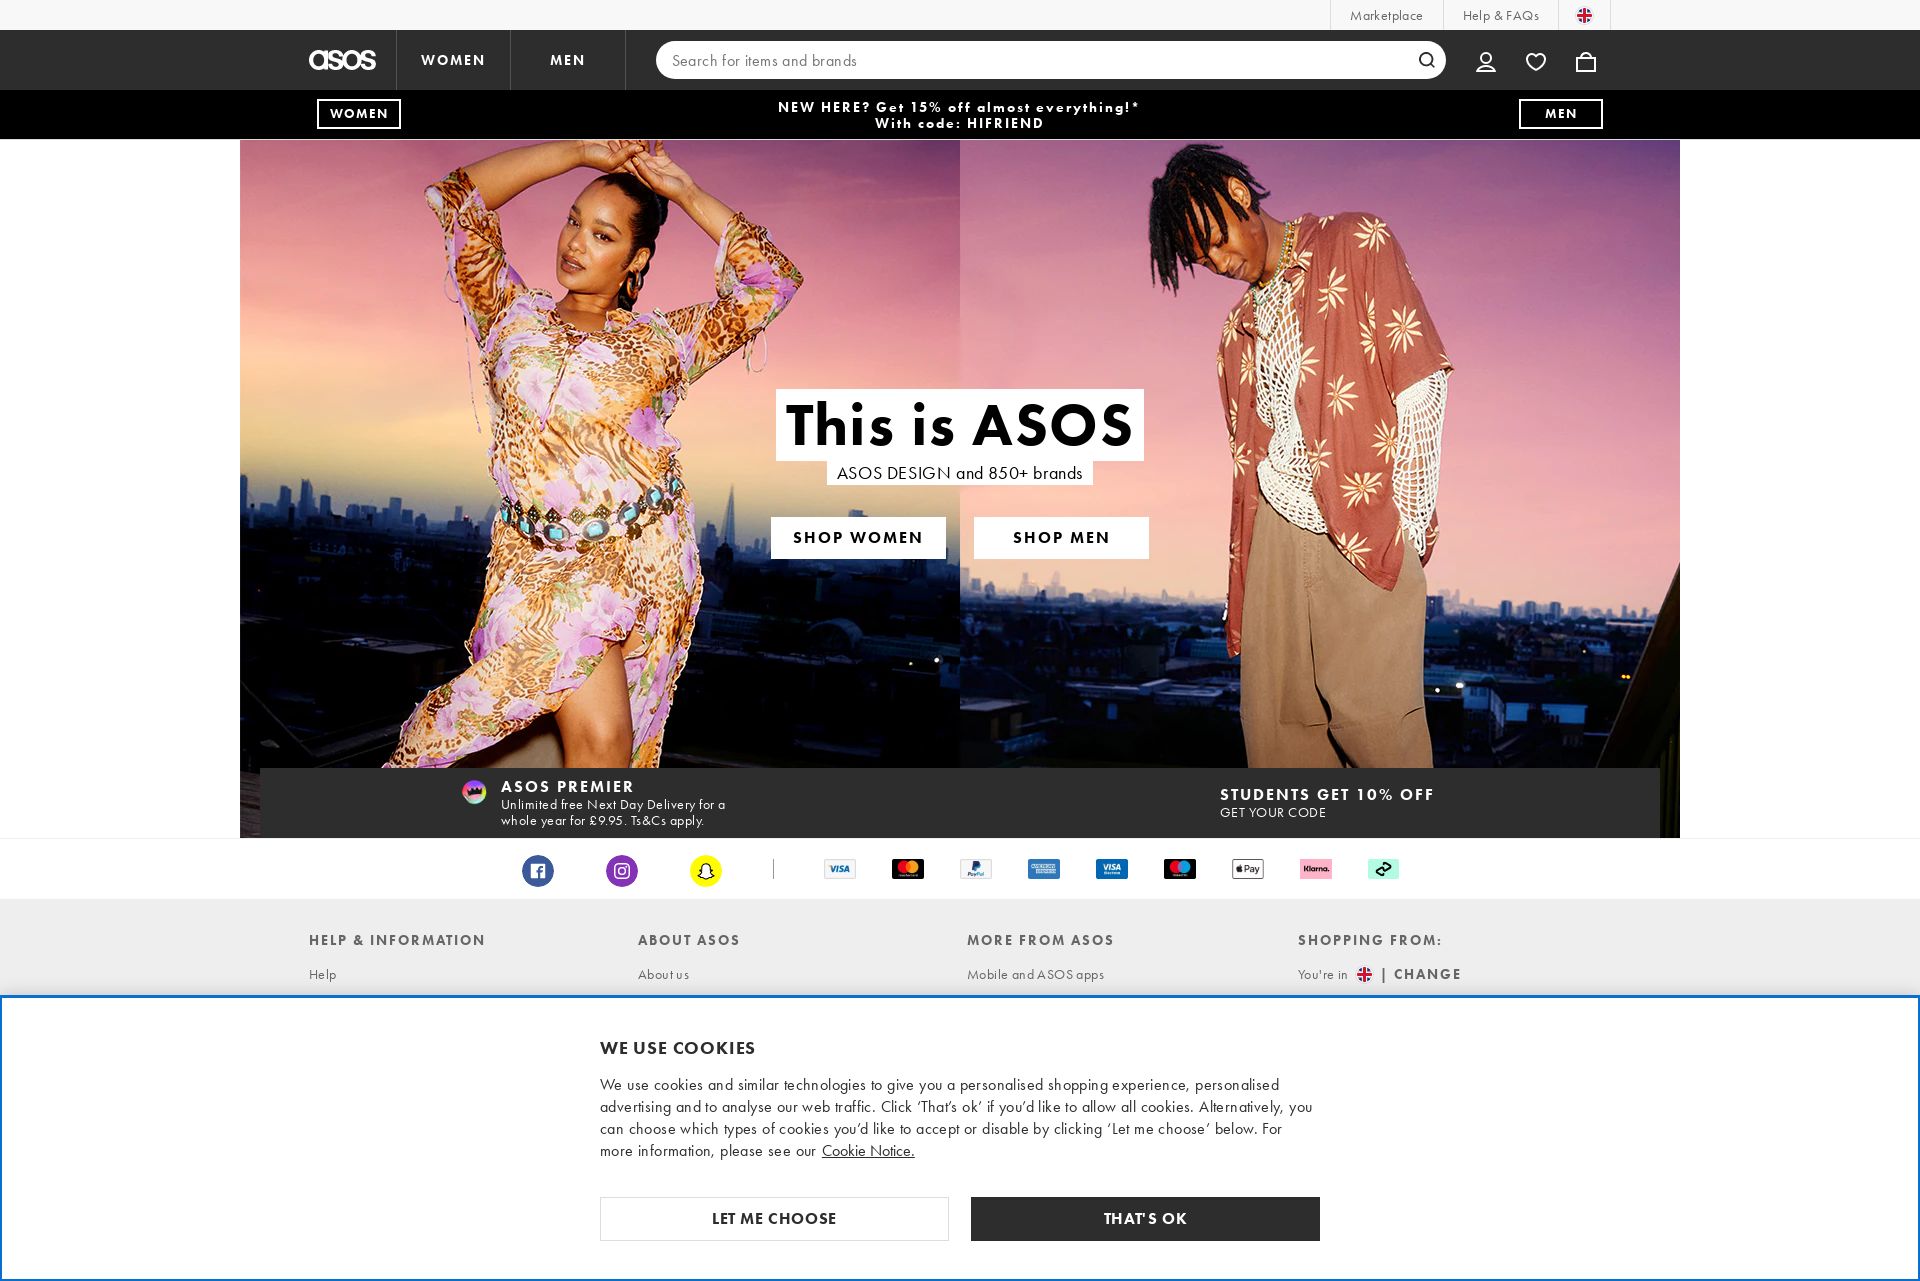Click the WE USE COOKIES heading

[678, 1048]
